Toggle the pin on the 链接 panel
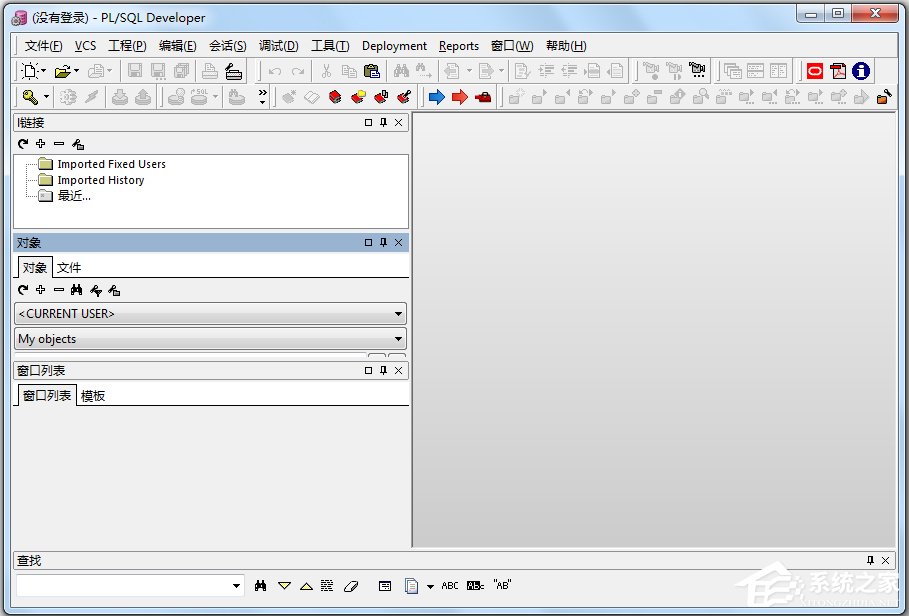909x616 pixels. coord(381,122)
